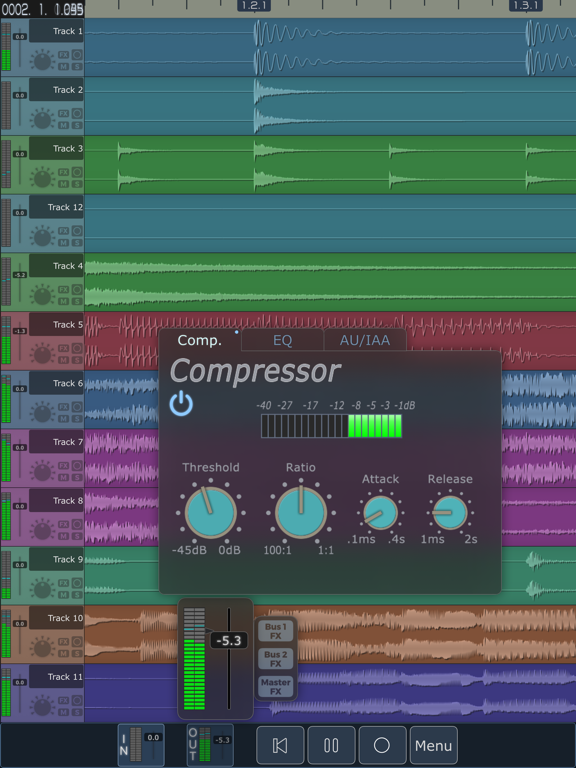This screenshot has width=576, height=768.
Task: Arm Track 2 for recording
Action: click(77, 114)
